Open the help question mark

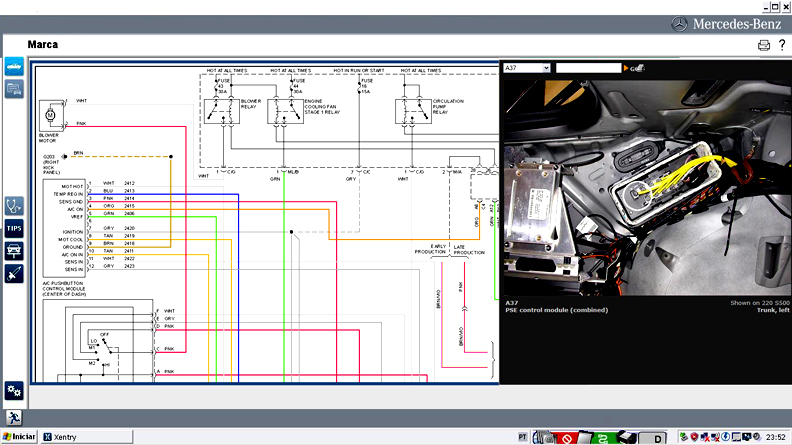point(782,44)
